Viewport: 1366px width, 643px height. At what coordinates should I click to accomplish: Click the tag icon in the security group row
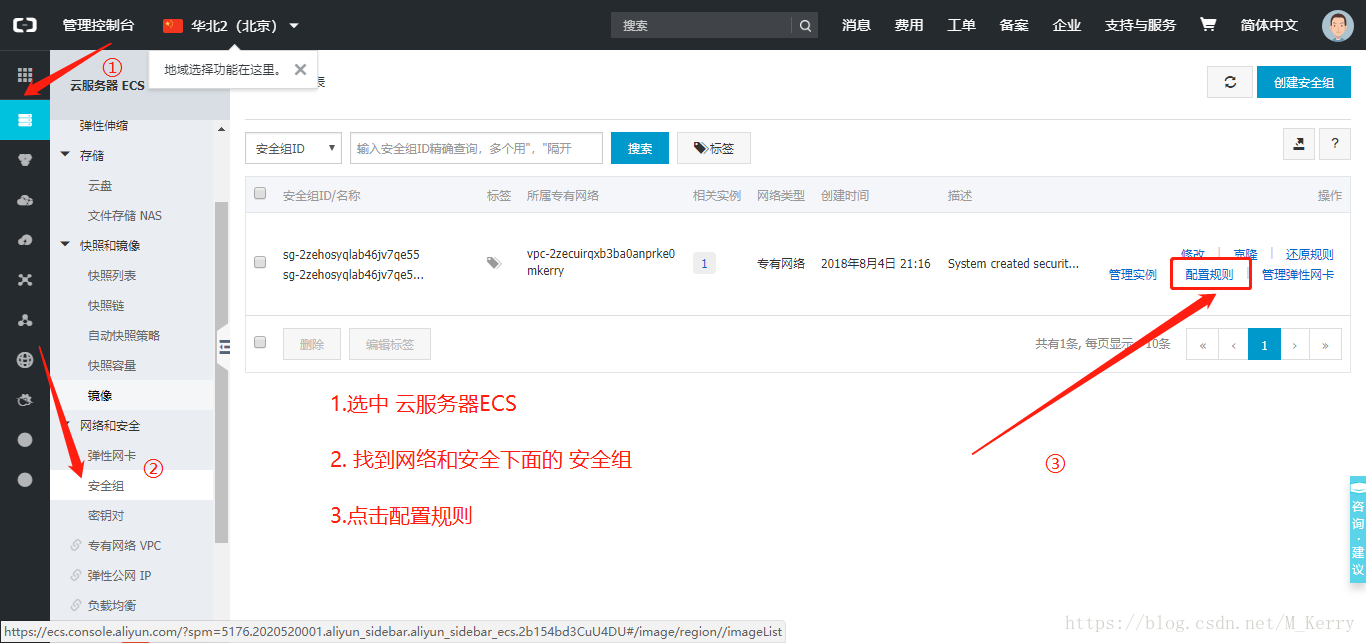point(494,263)
